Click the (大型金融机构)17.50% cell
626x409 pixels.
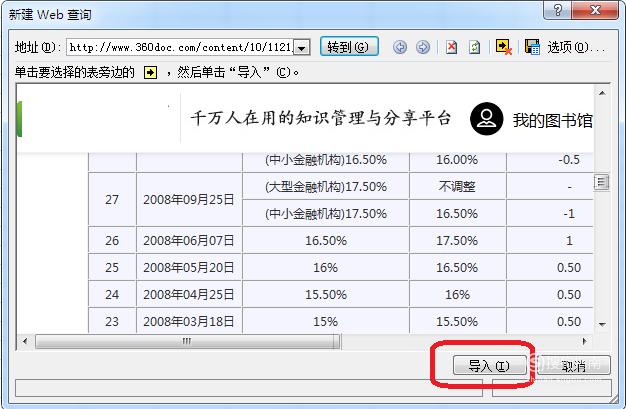click(x=326, y=186)
